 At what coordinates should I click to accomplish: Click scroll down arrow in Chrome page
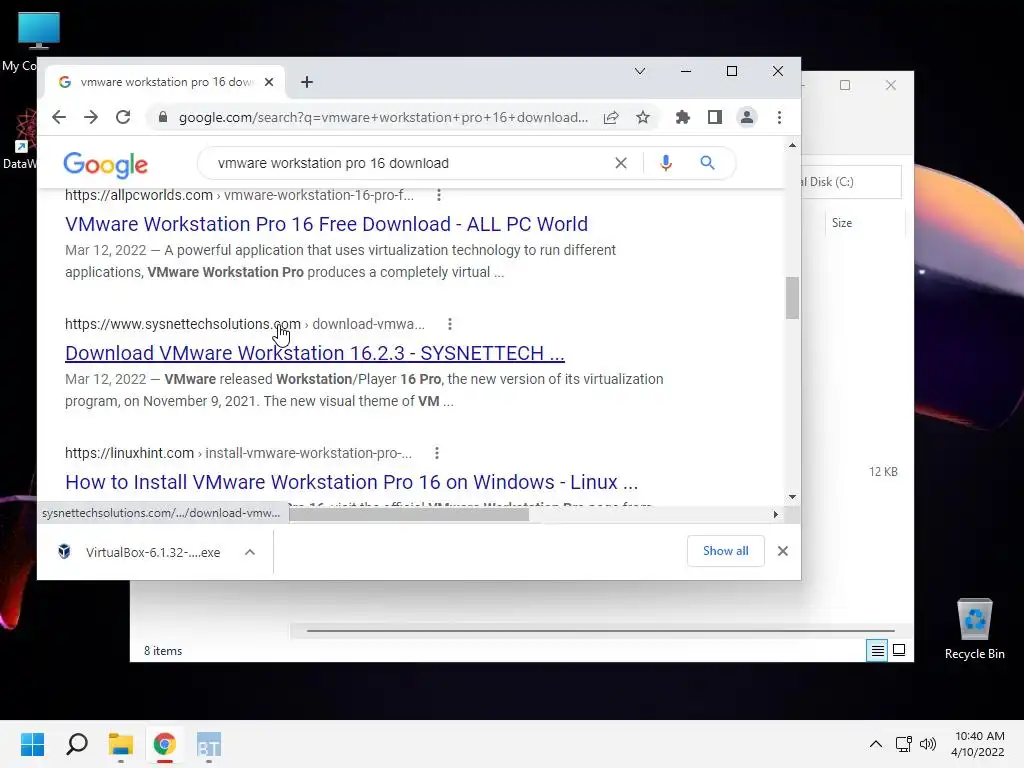(792, 497)
